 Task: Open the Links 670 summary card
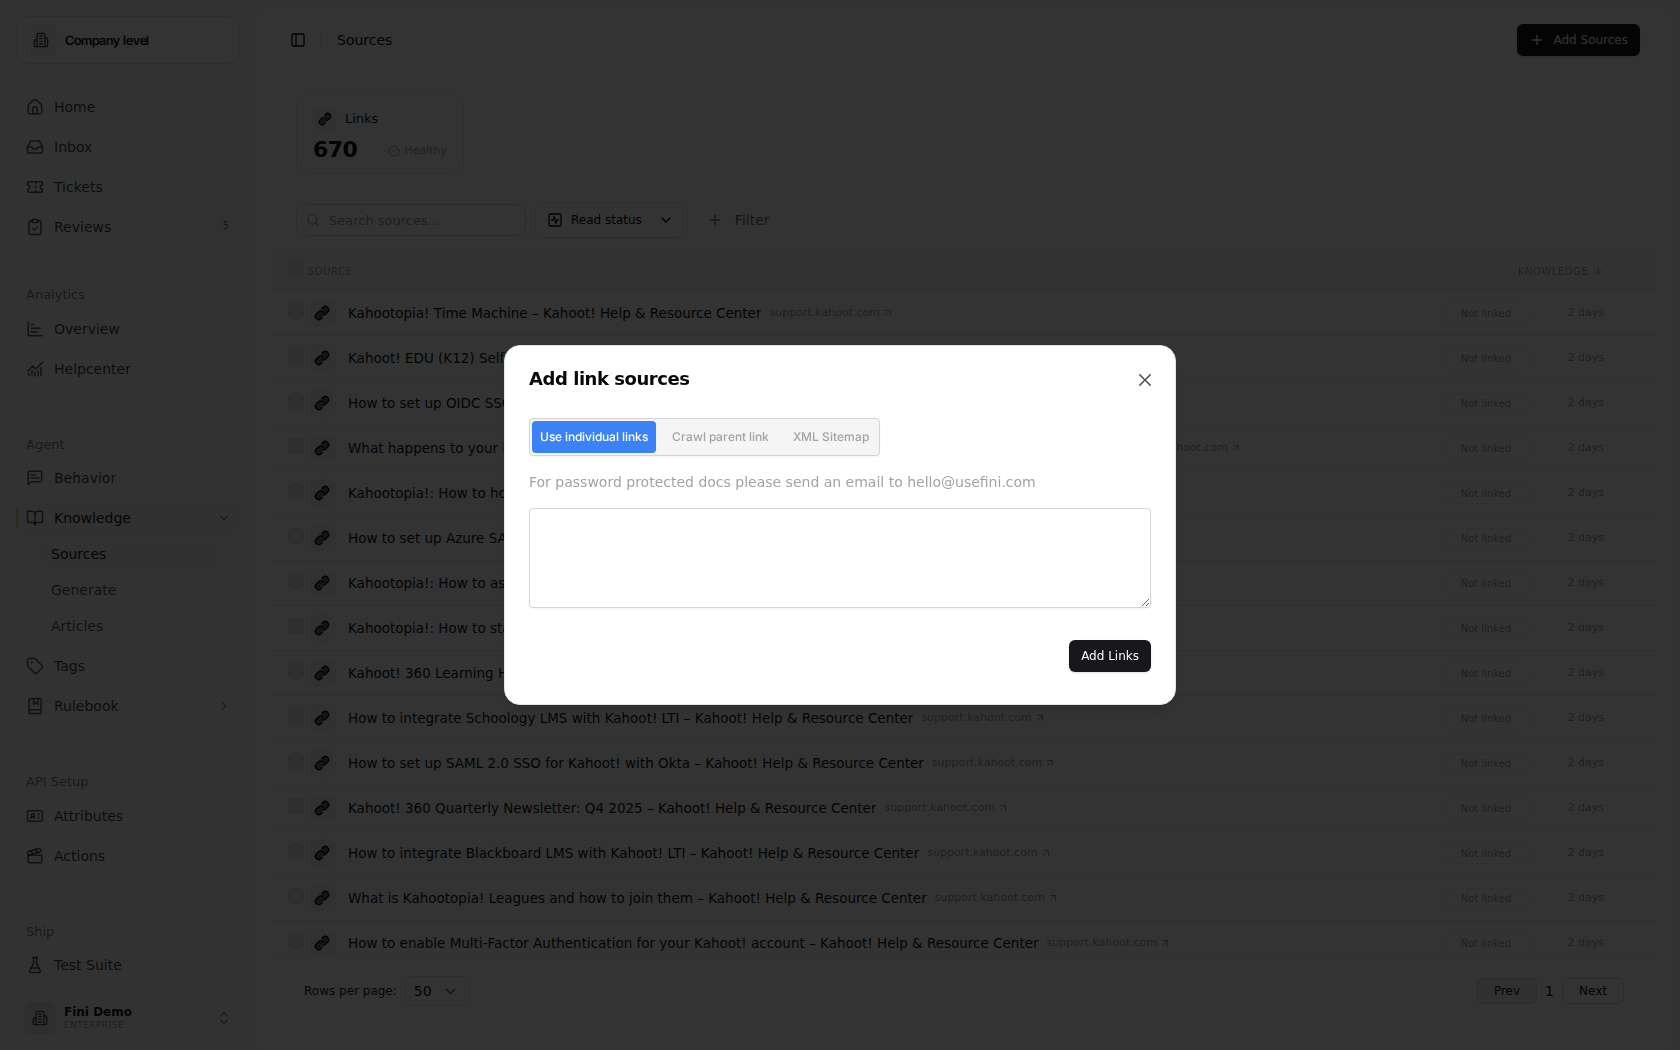coord(380,134)
